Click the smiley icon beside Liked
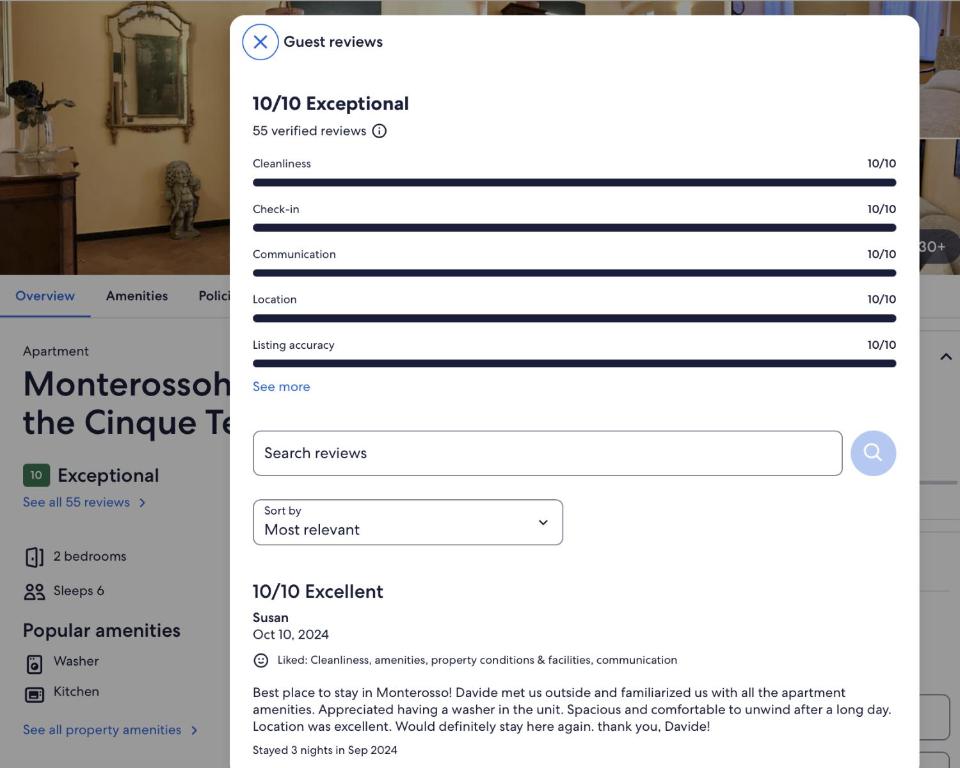Screen dimensions: 960x768 tap(261, 660)
